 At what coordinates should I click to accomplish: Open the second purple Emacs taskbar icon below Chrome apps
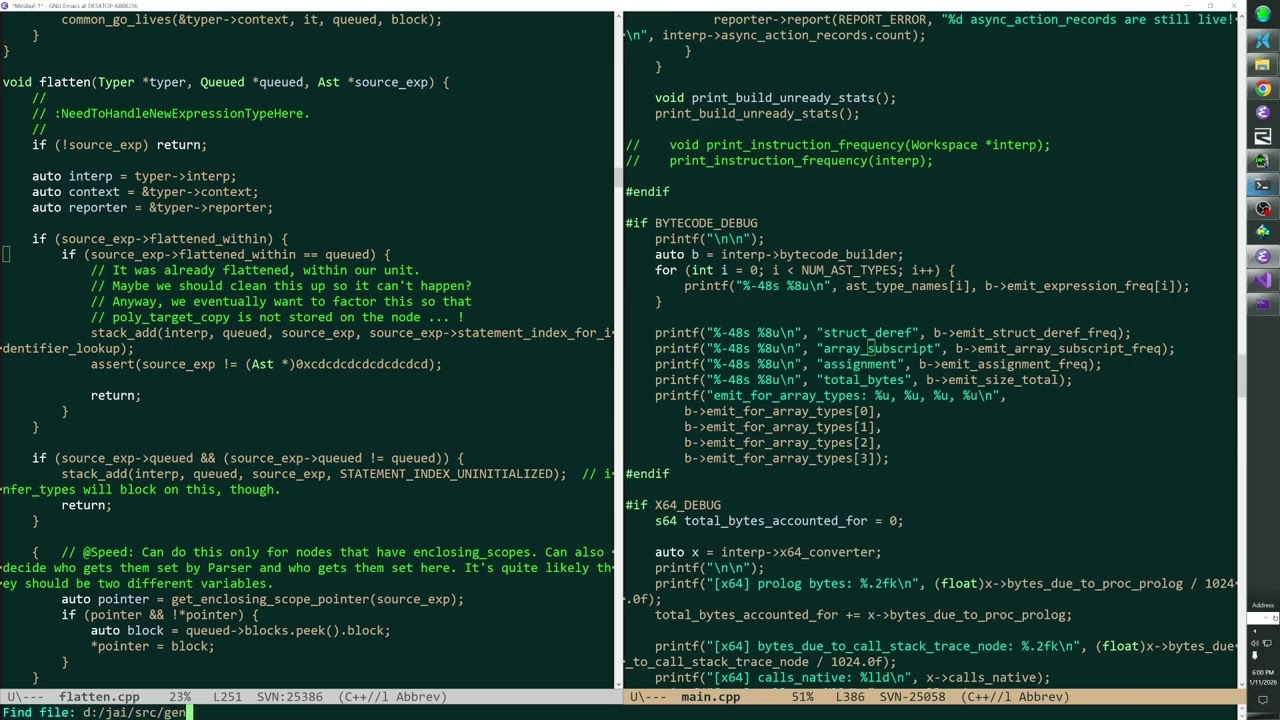[x=1262, y=256]
